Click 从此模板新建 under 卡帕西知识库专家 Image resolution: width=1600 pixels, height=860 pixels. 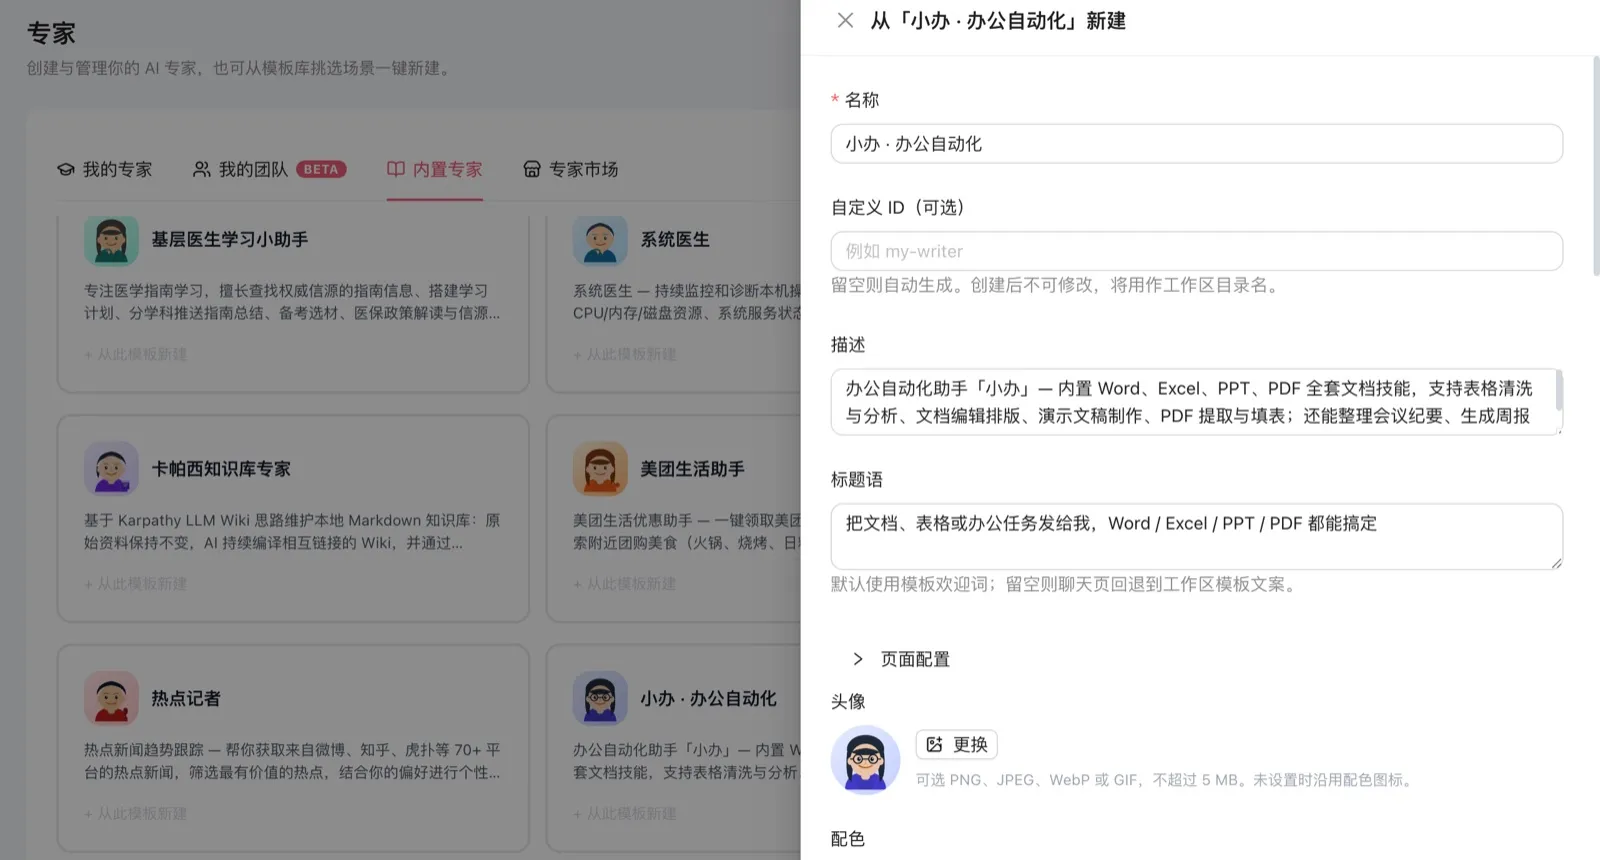point(136,583)
